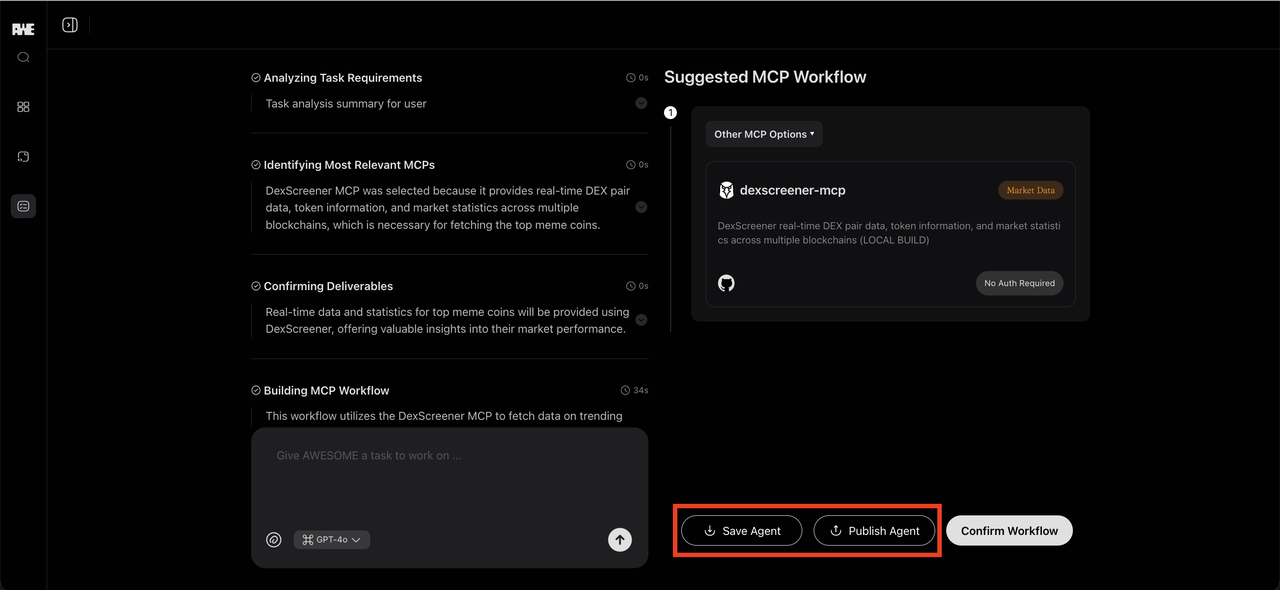Click the AWE logo in sidebar
Image resolution: width=1280 pixels, height=590 pixels.
click(23, 29)
